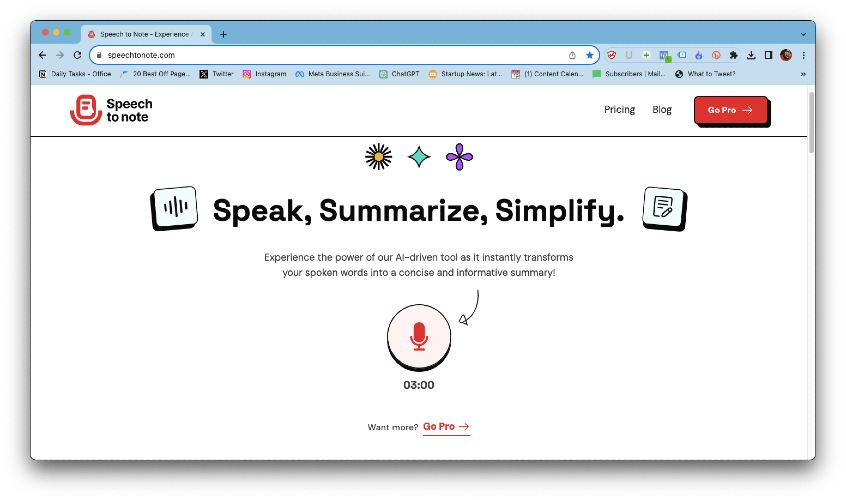Click the Speak, Summarize, Simplify. heading
This screenshot has height=500, width=846.
click(x=419, y=210)
